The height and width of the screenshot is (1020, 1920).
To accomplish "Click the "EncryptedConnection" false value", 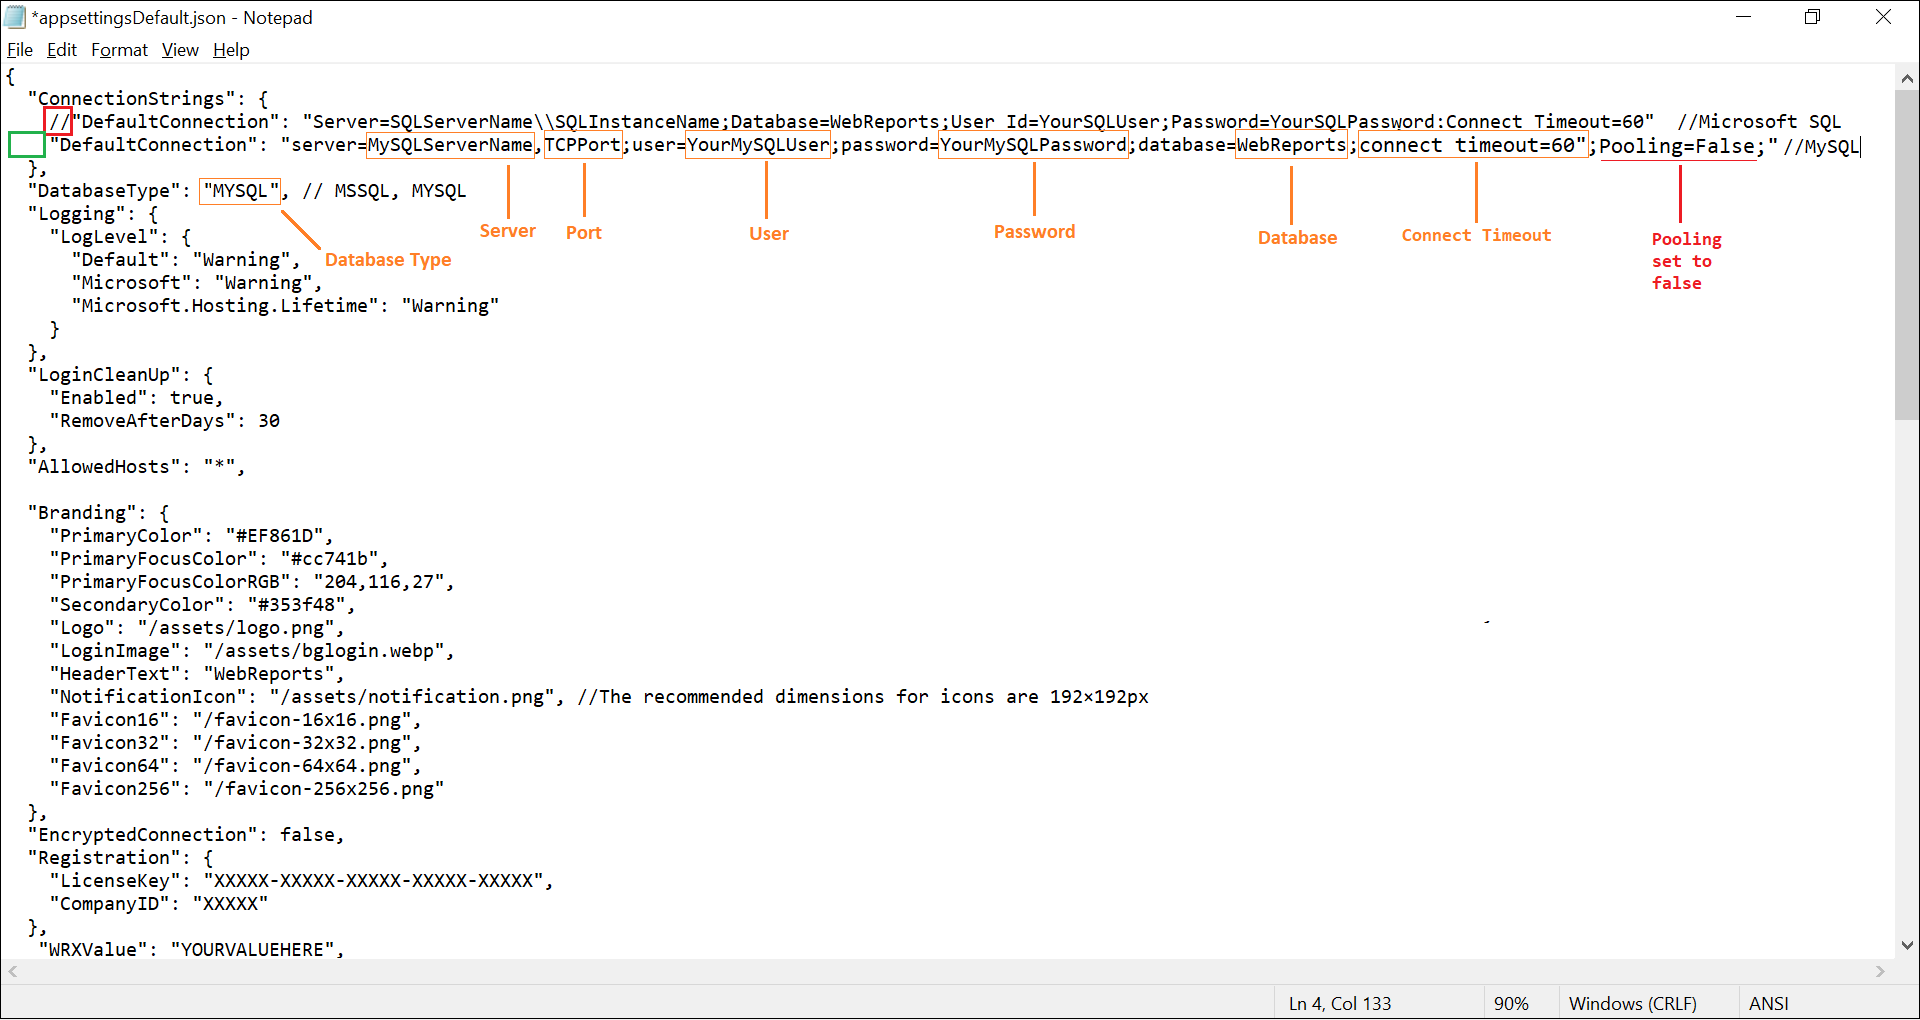I will coord(307,835).
